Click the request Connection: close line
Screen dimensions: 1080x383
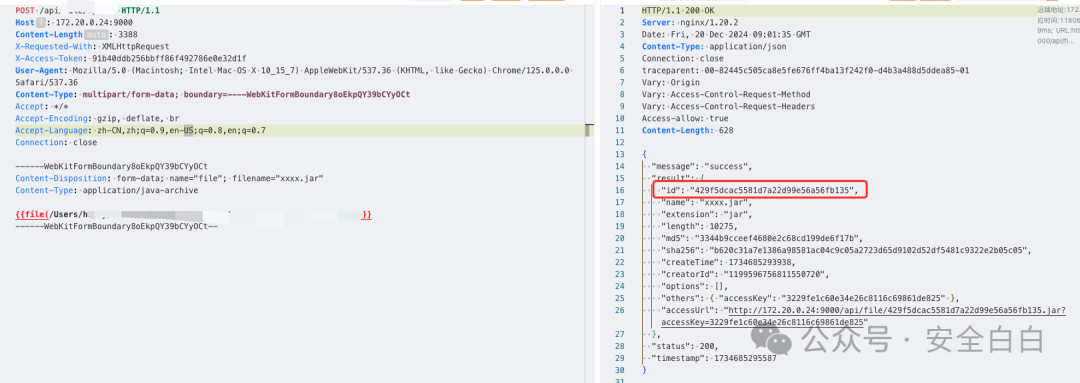click(56, 142)
